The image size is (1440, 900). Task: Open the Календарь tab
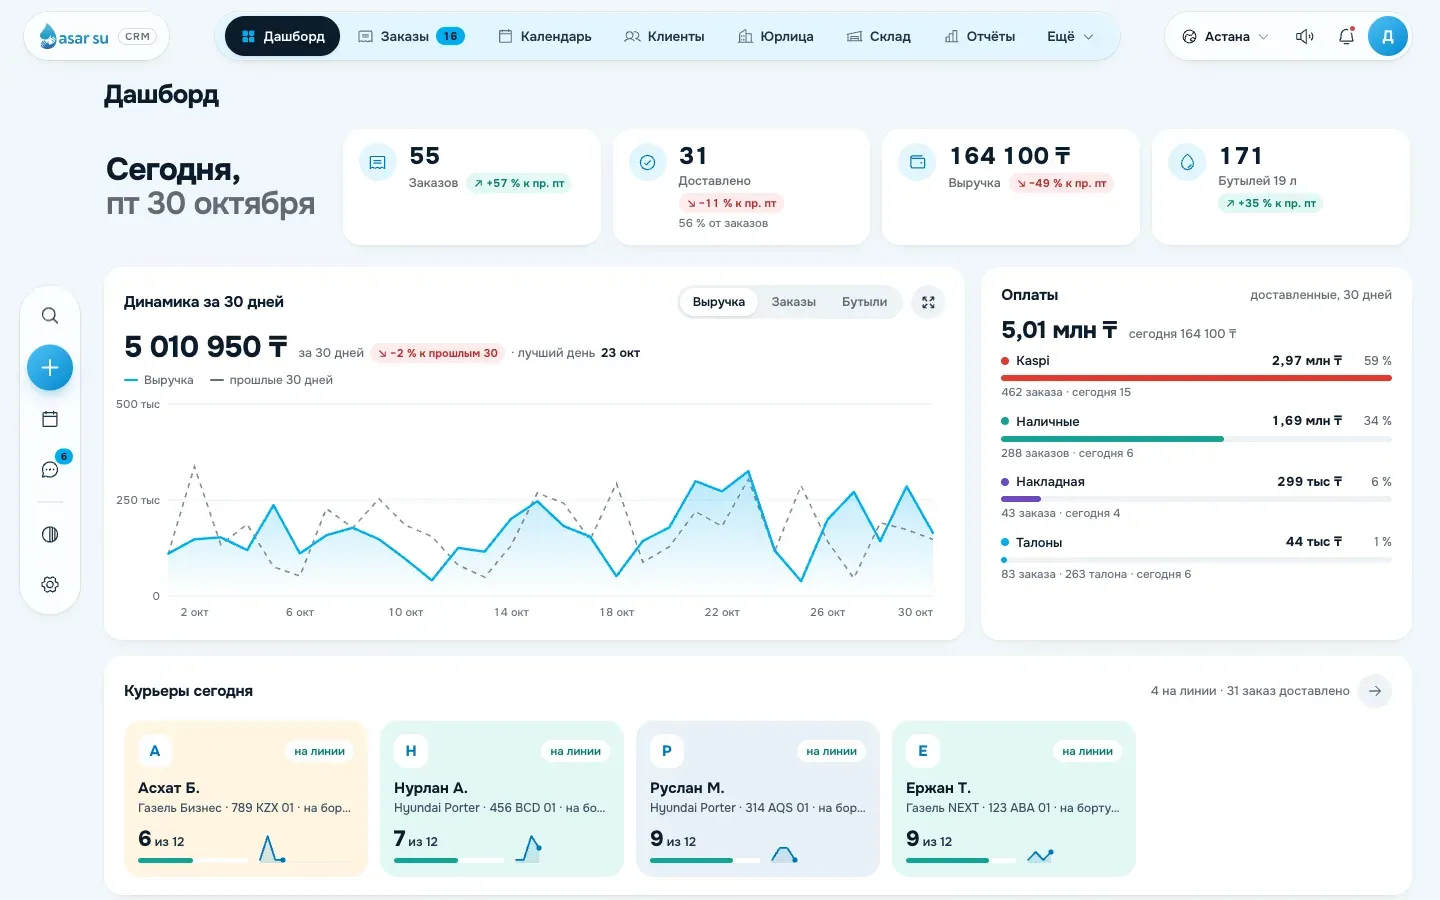pos(545,37)
